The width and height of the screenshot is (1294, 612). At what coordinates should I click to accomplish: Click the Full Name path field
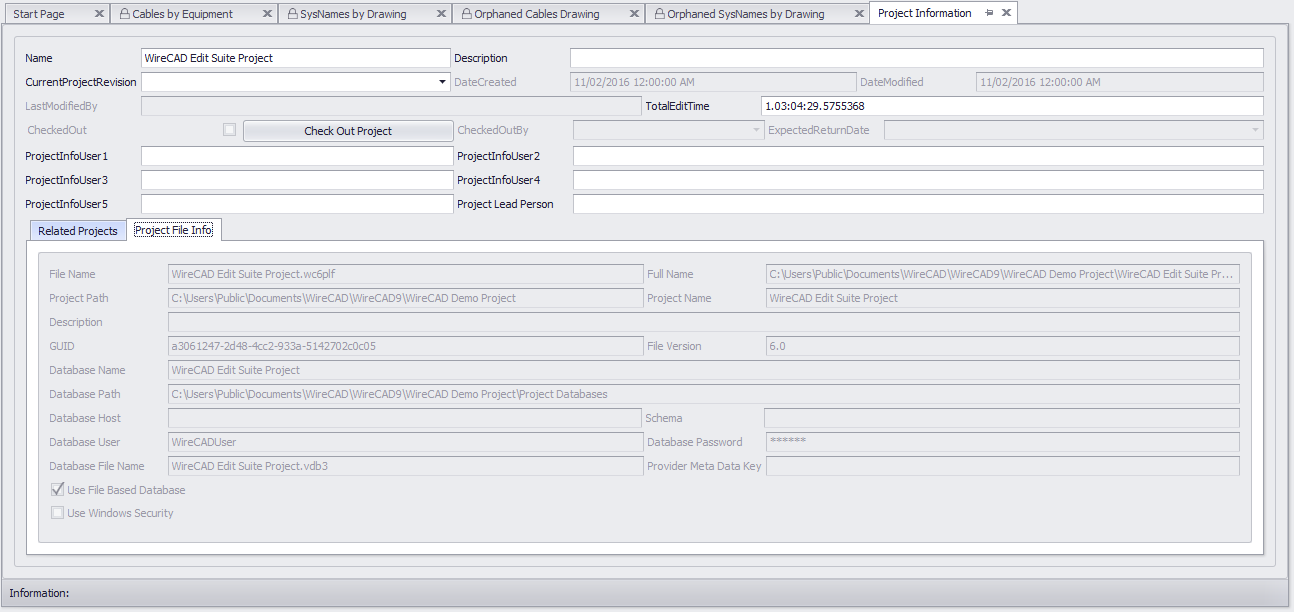pos(1002,274)
